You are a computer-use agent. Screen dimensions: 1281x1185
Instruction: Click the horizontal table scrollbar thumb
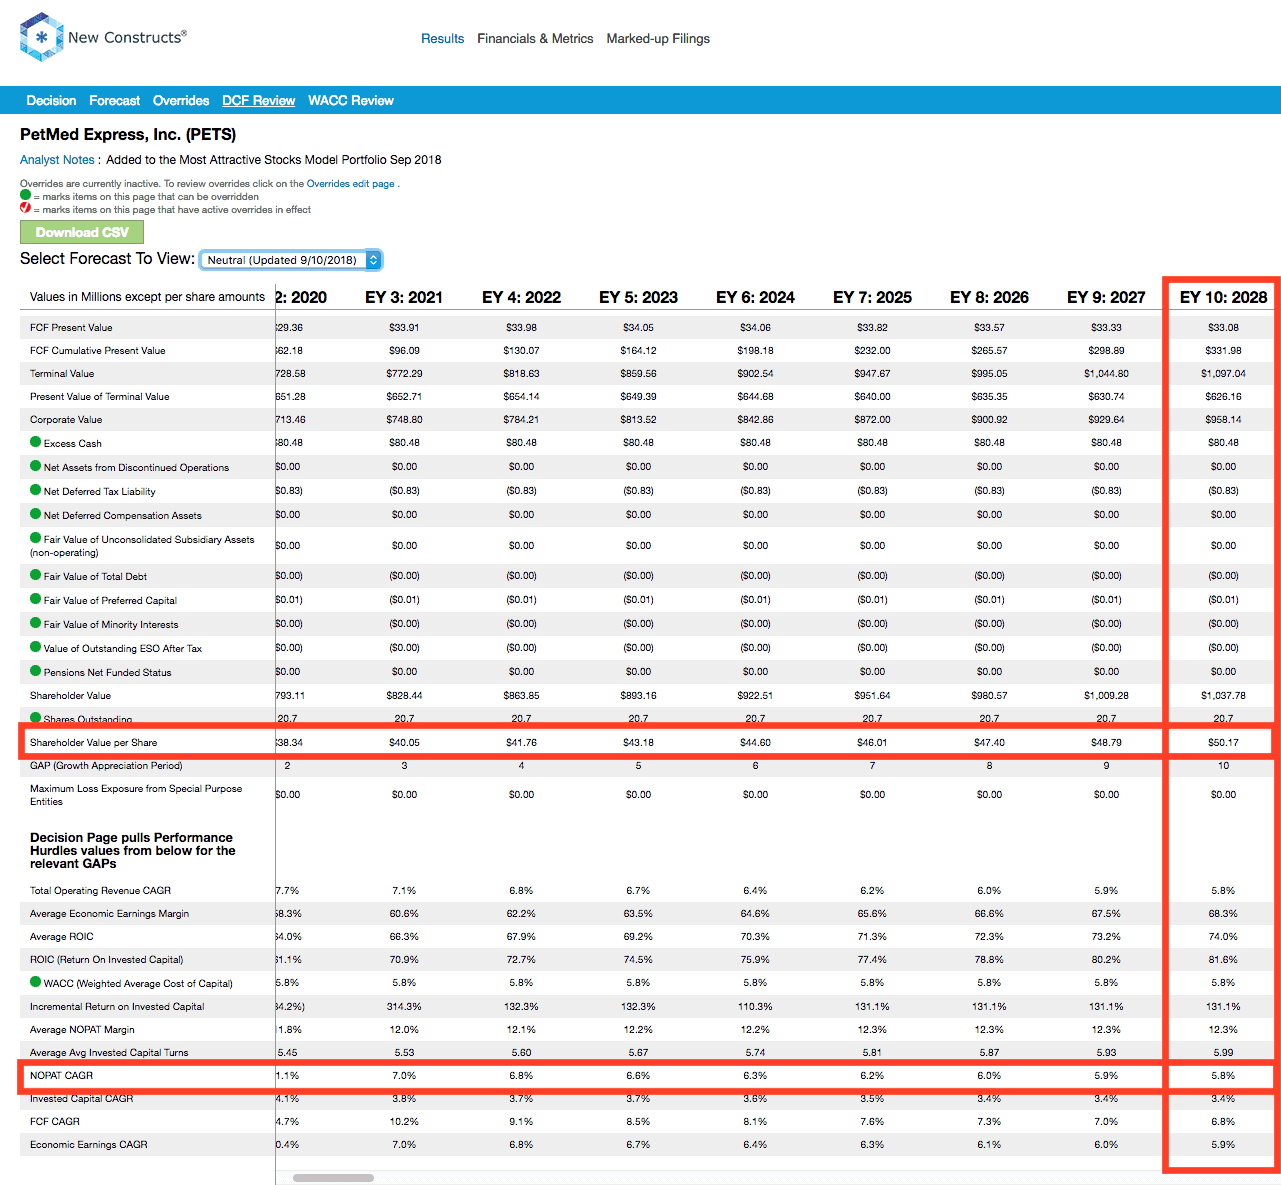pos(333,1178)
